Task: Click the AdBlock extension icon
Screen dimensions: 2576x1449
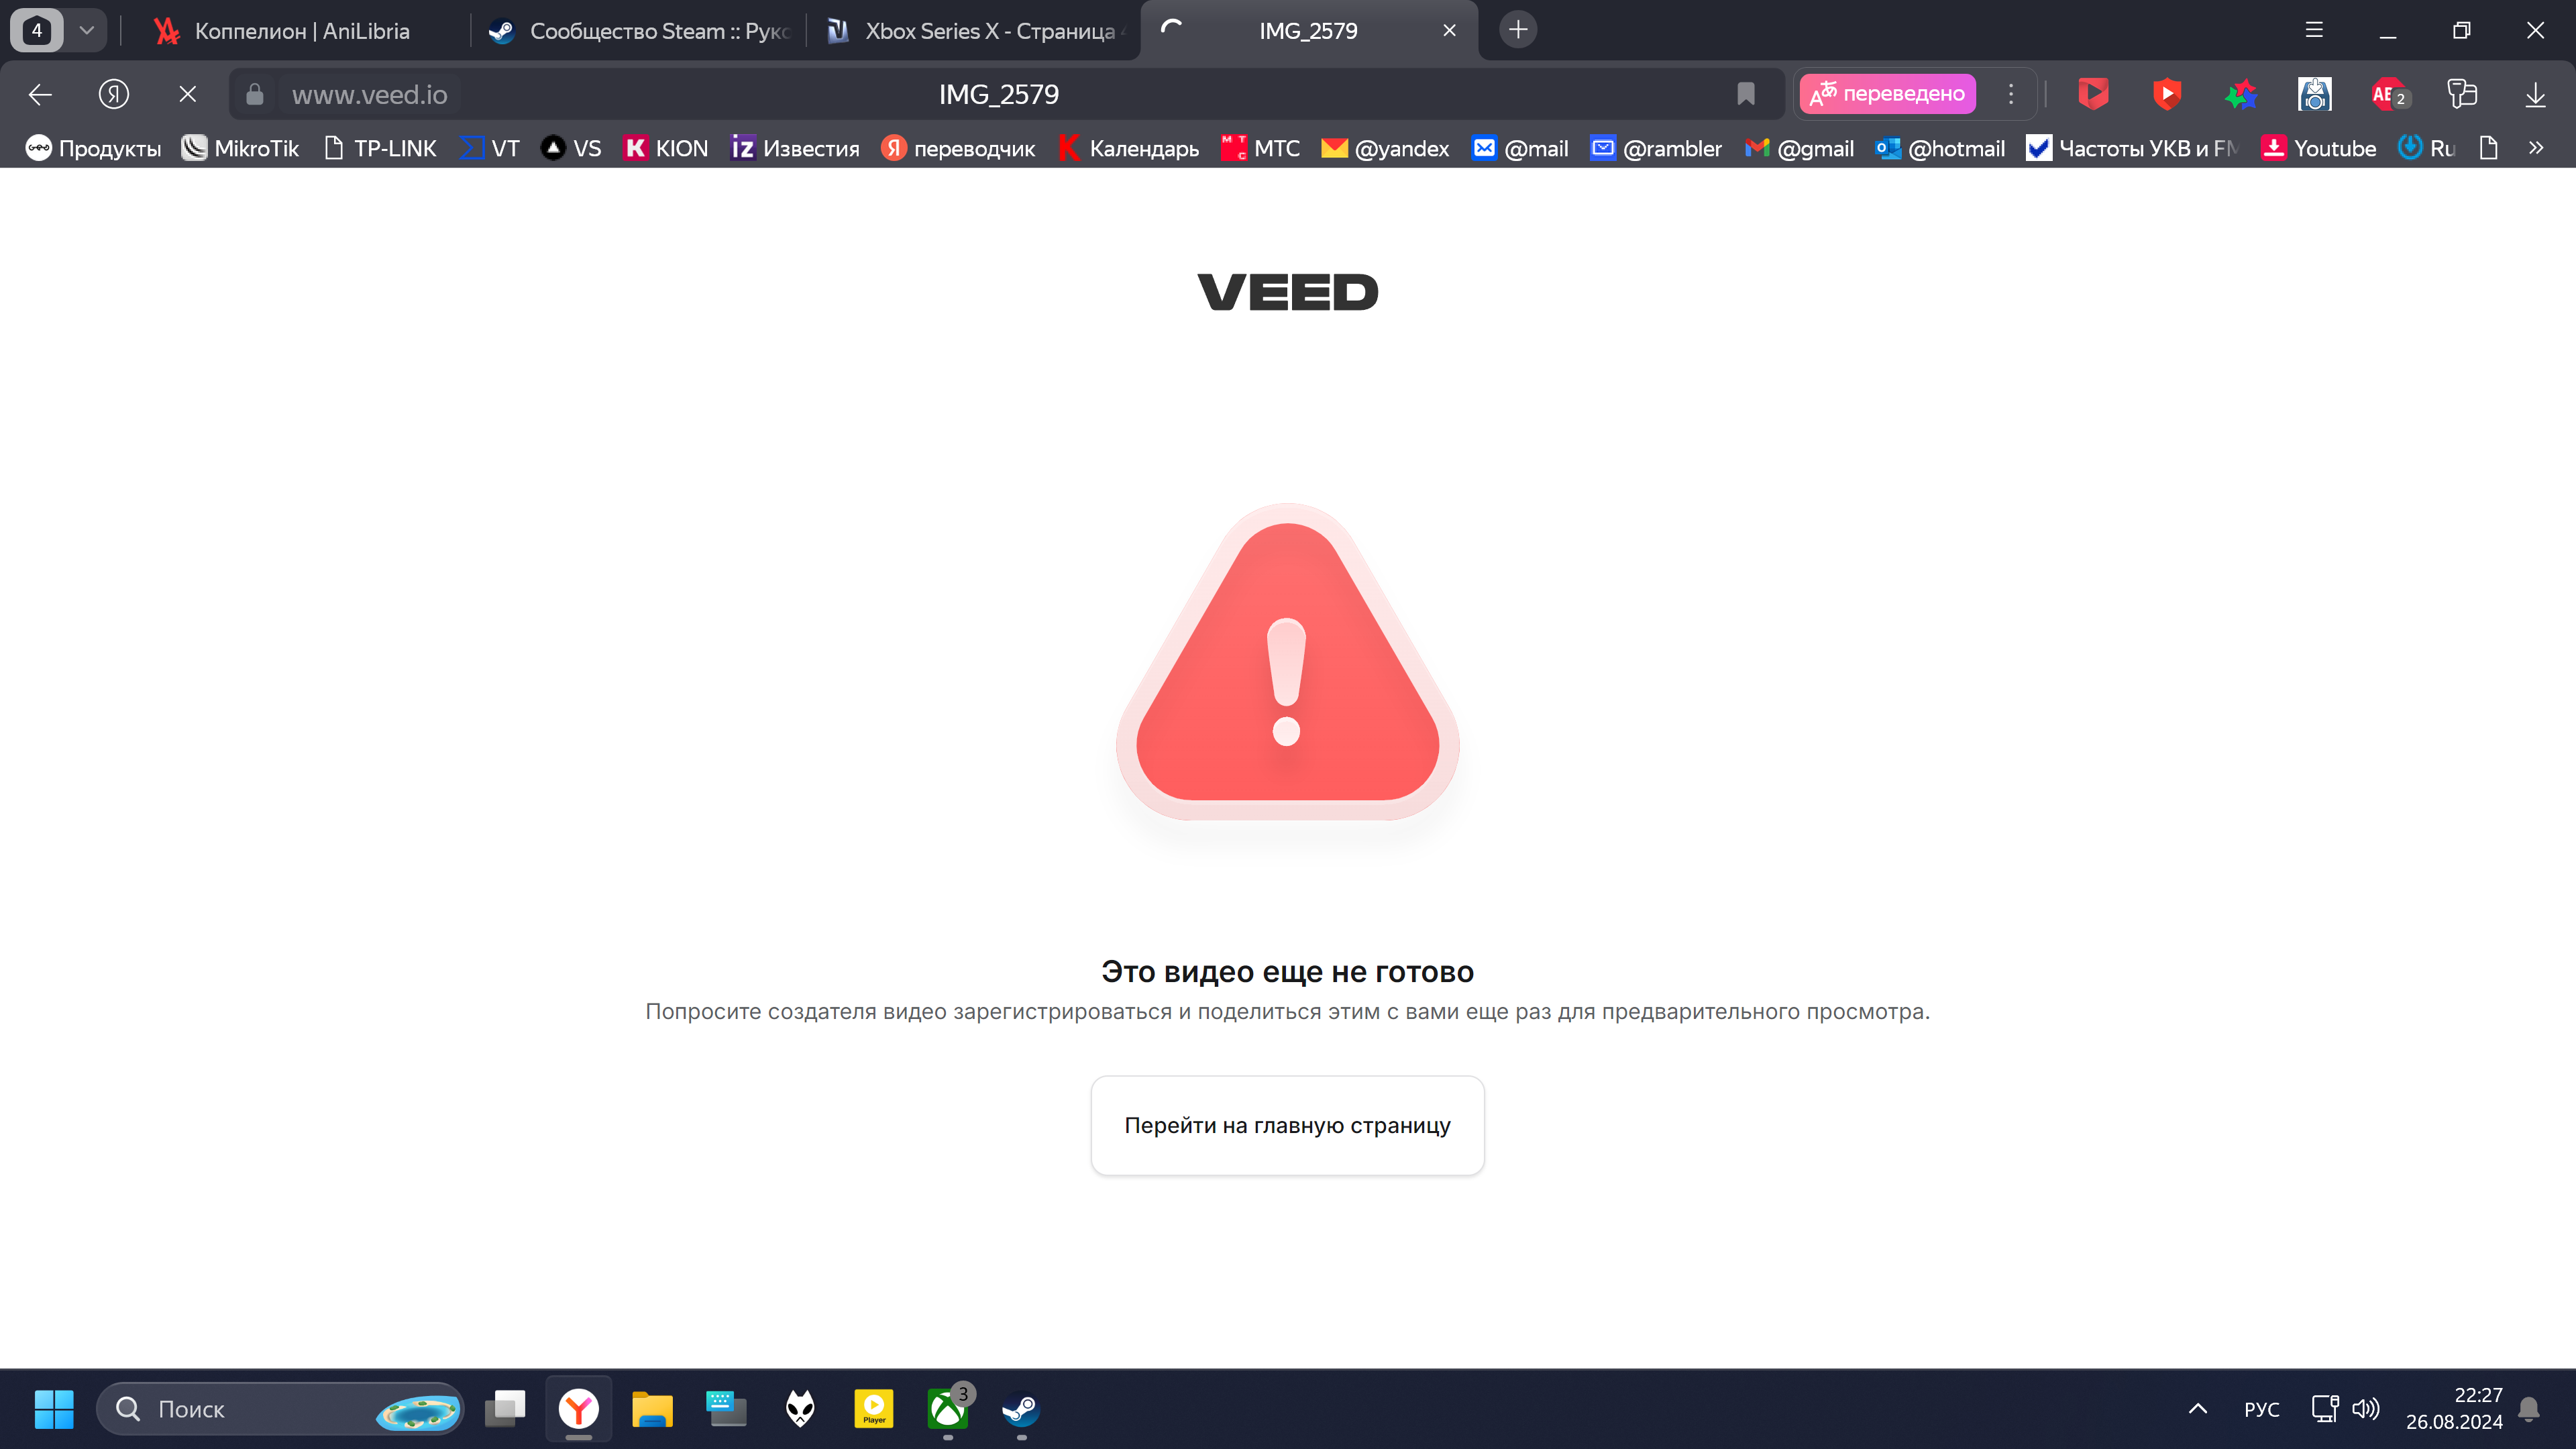Action: tap(2388, 94)
